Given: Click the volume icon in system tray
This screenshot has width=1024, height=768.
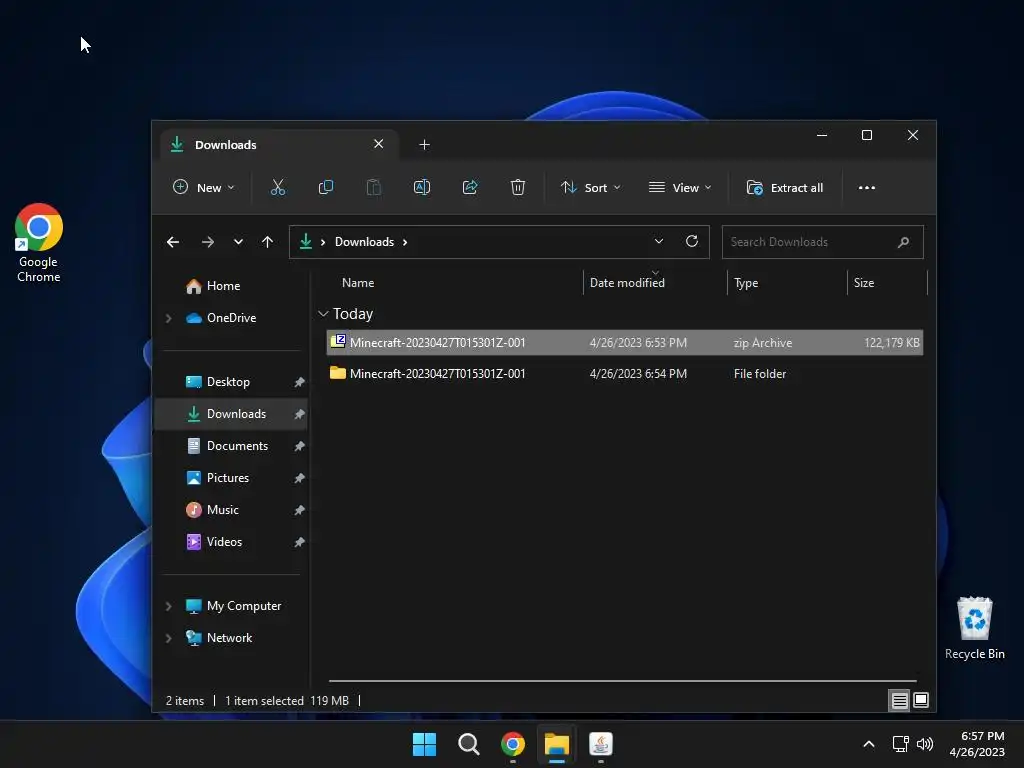Looking at the screenshot, I should pos(925,744).
